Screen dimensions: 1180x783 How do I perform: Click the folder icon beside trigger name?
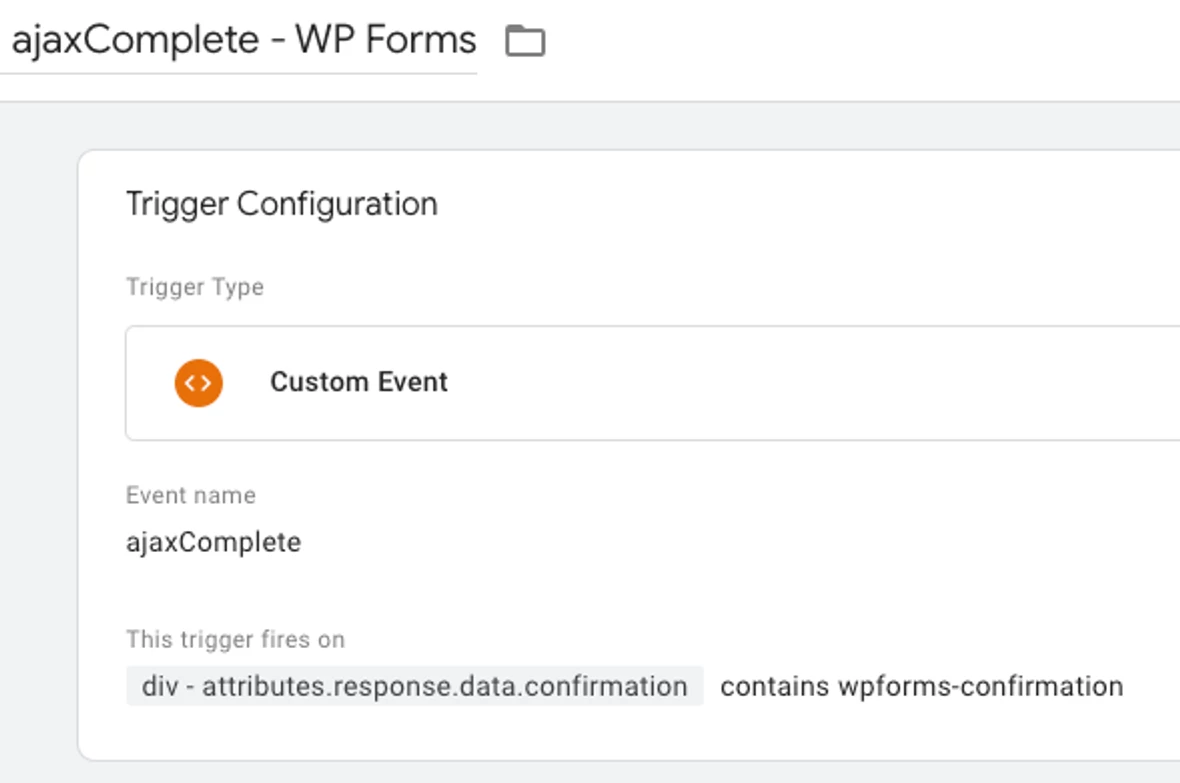click(525, 41)
